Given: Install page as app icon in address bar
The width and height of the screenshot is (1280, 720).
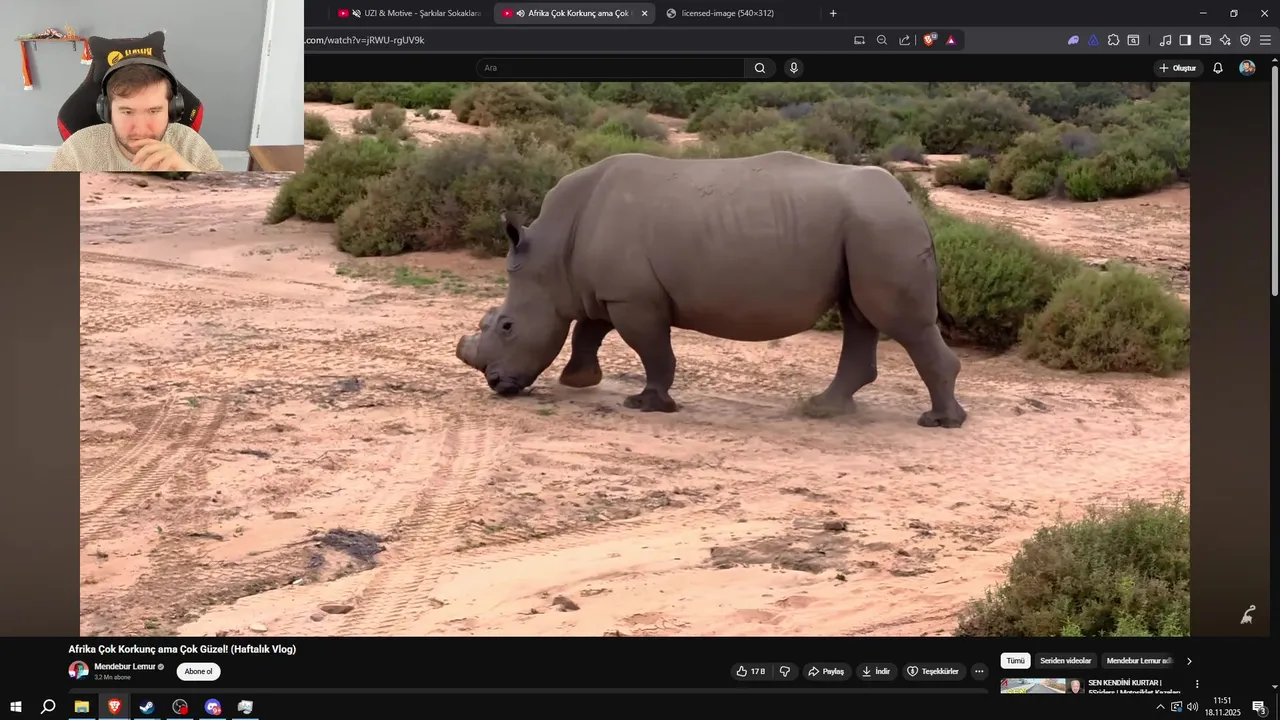Looking at the screenshot, I should tap(859, 40).
